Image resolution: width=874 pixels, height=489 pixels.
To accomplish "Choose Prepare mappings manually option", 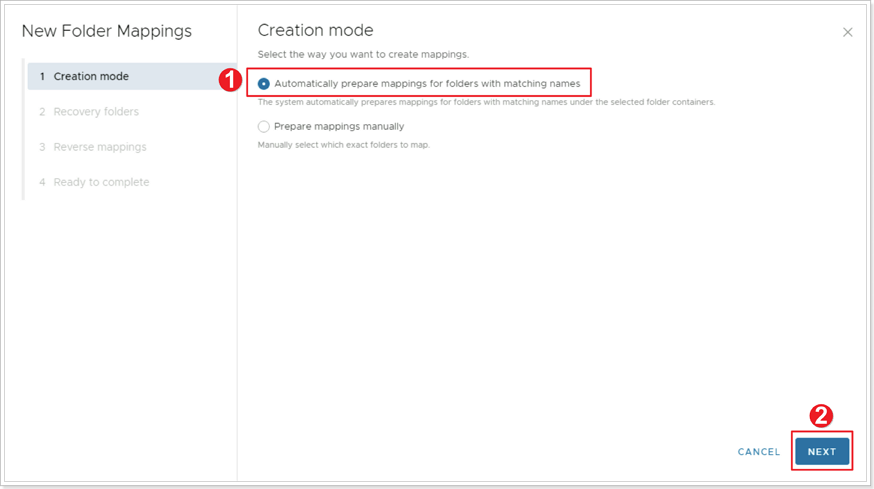I will coord(264,127).
